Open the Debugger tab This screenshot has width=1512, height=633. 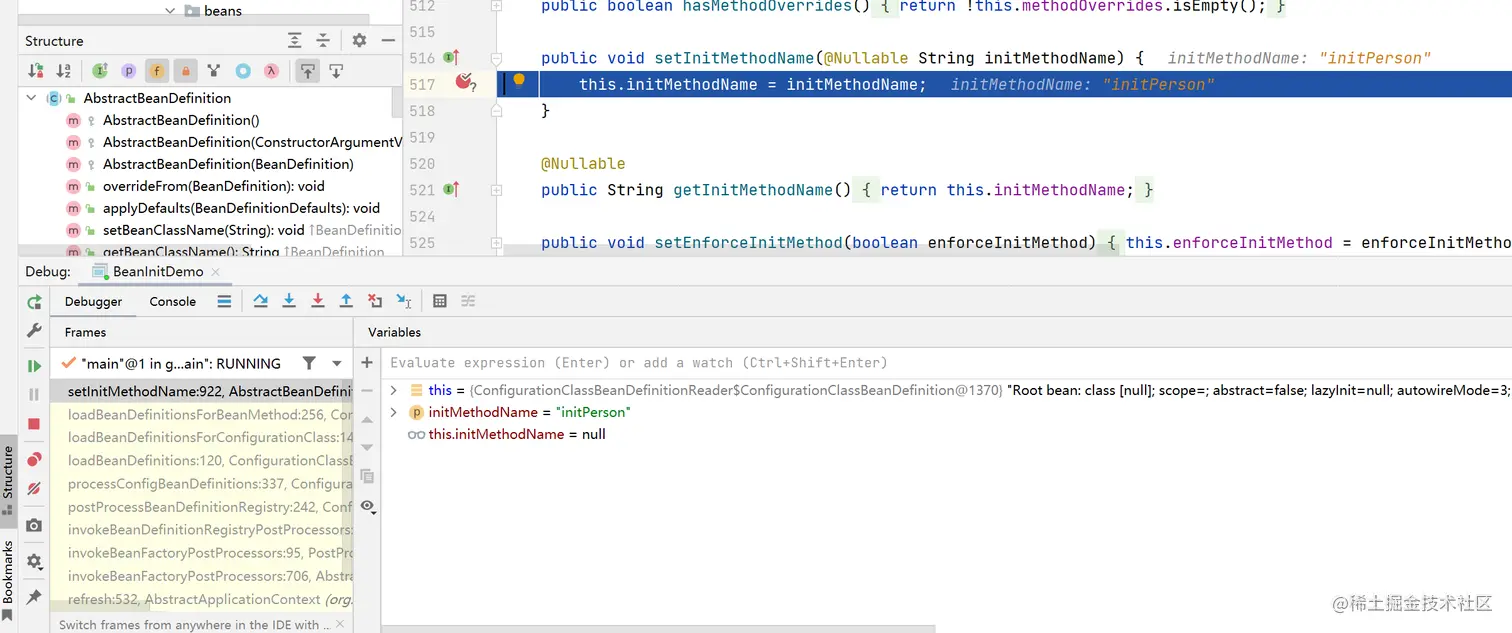pos(93,301)
